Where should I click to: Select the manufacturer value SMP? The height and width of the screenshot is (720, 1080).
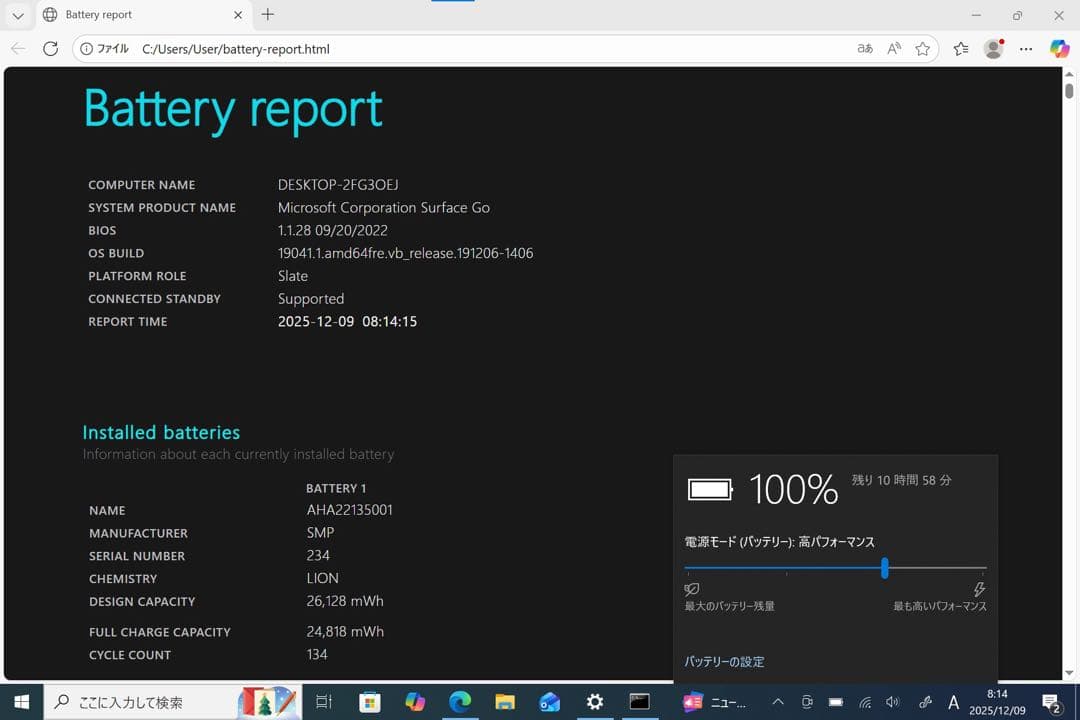click(320, 533)
